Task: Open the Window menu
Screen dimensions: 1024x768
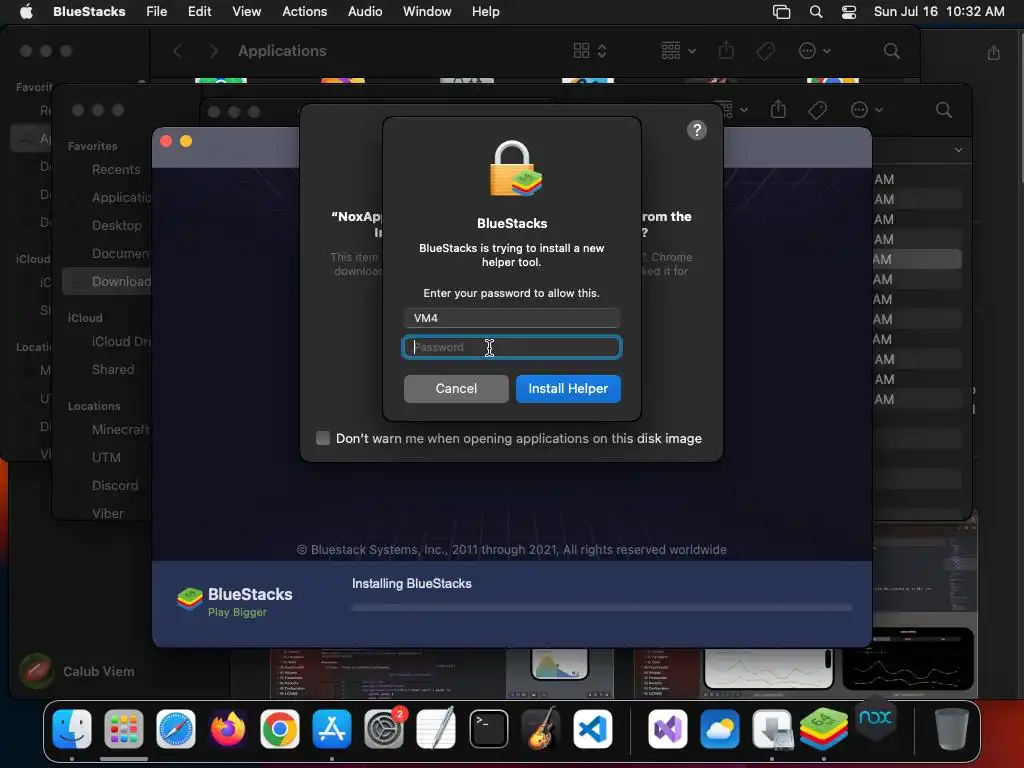Action: tap(427, 11)
